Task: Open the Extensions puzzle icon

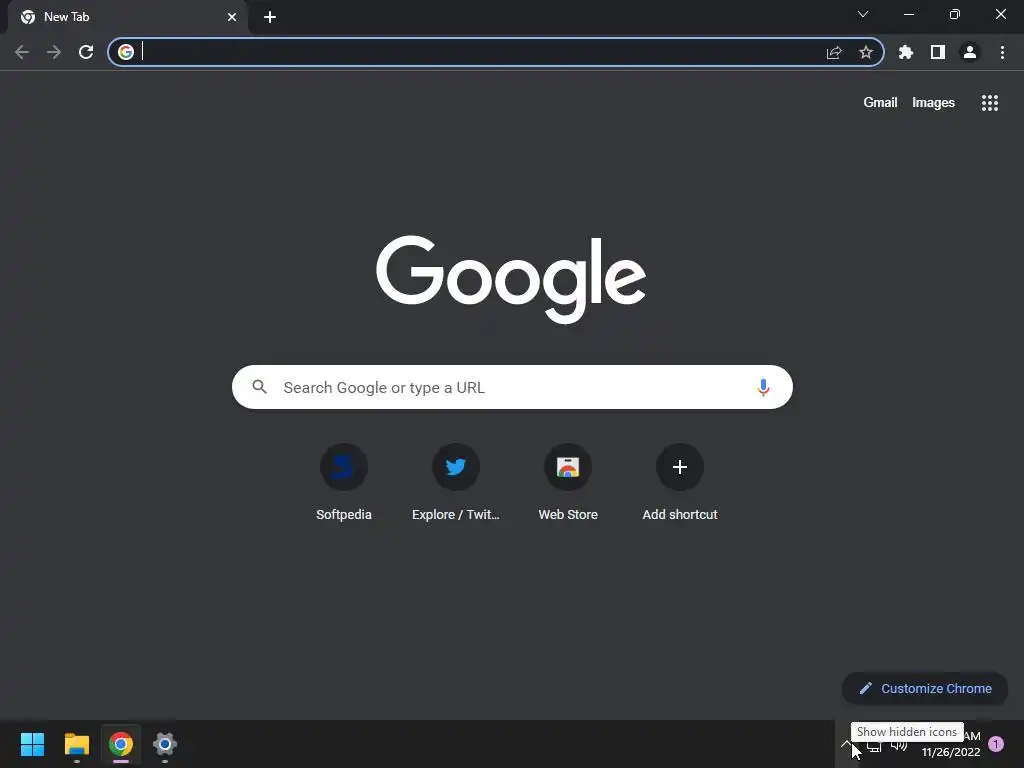Action: point(906,52)
